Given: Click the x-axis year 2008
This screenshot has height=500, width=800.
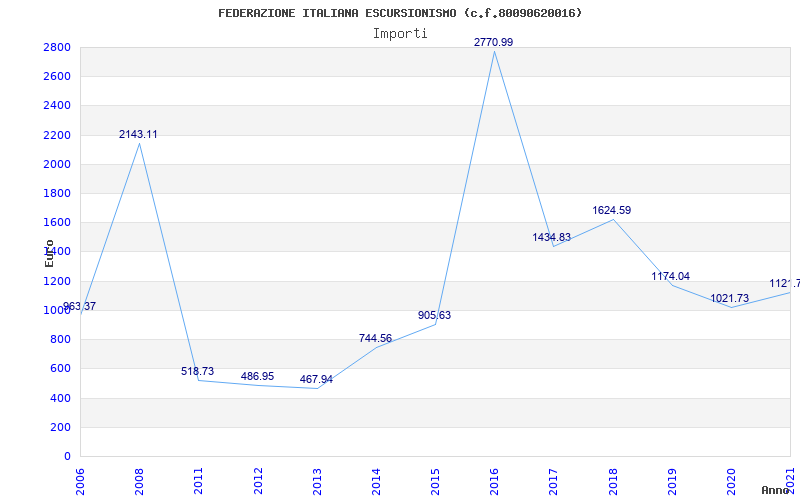Looking at the screenshot, I should click(x=139, y=481).
